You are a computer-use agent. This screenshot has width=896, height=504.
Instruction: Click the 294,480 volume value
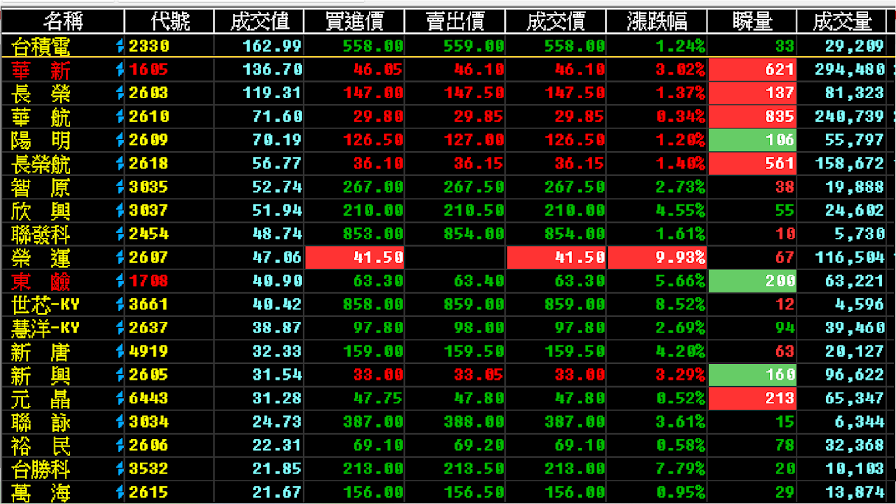(850, 70)
